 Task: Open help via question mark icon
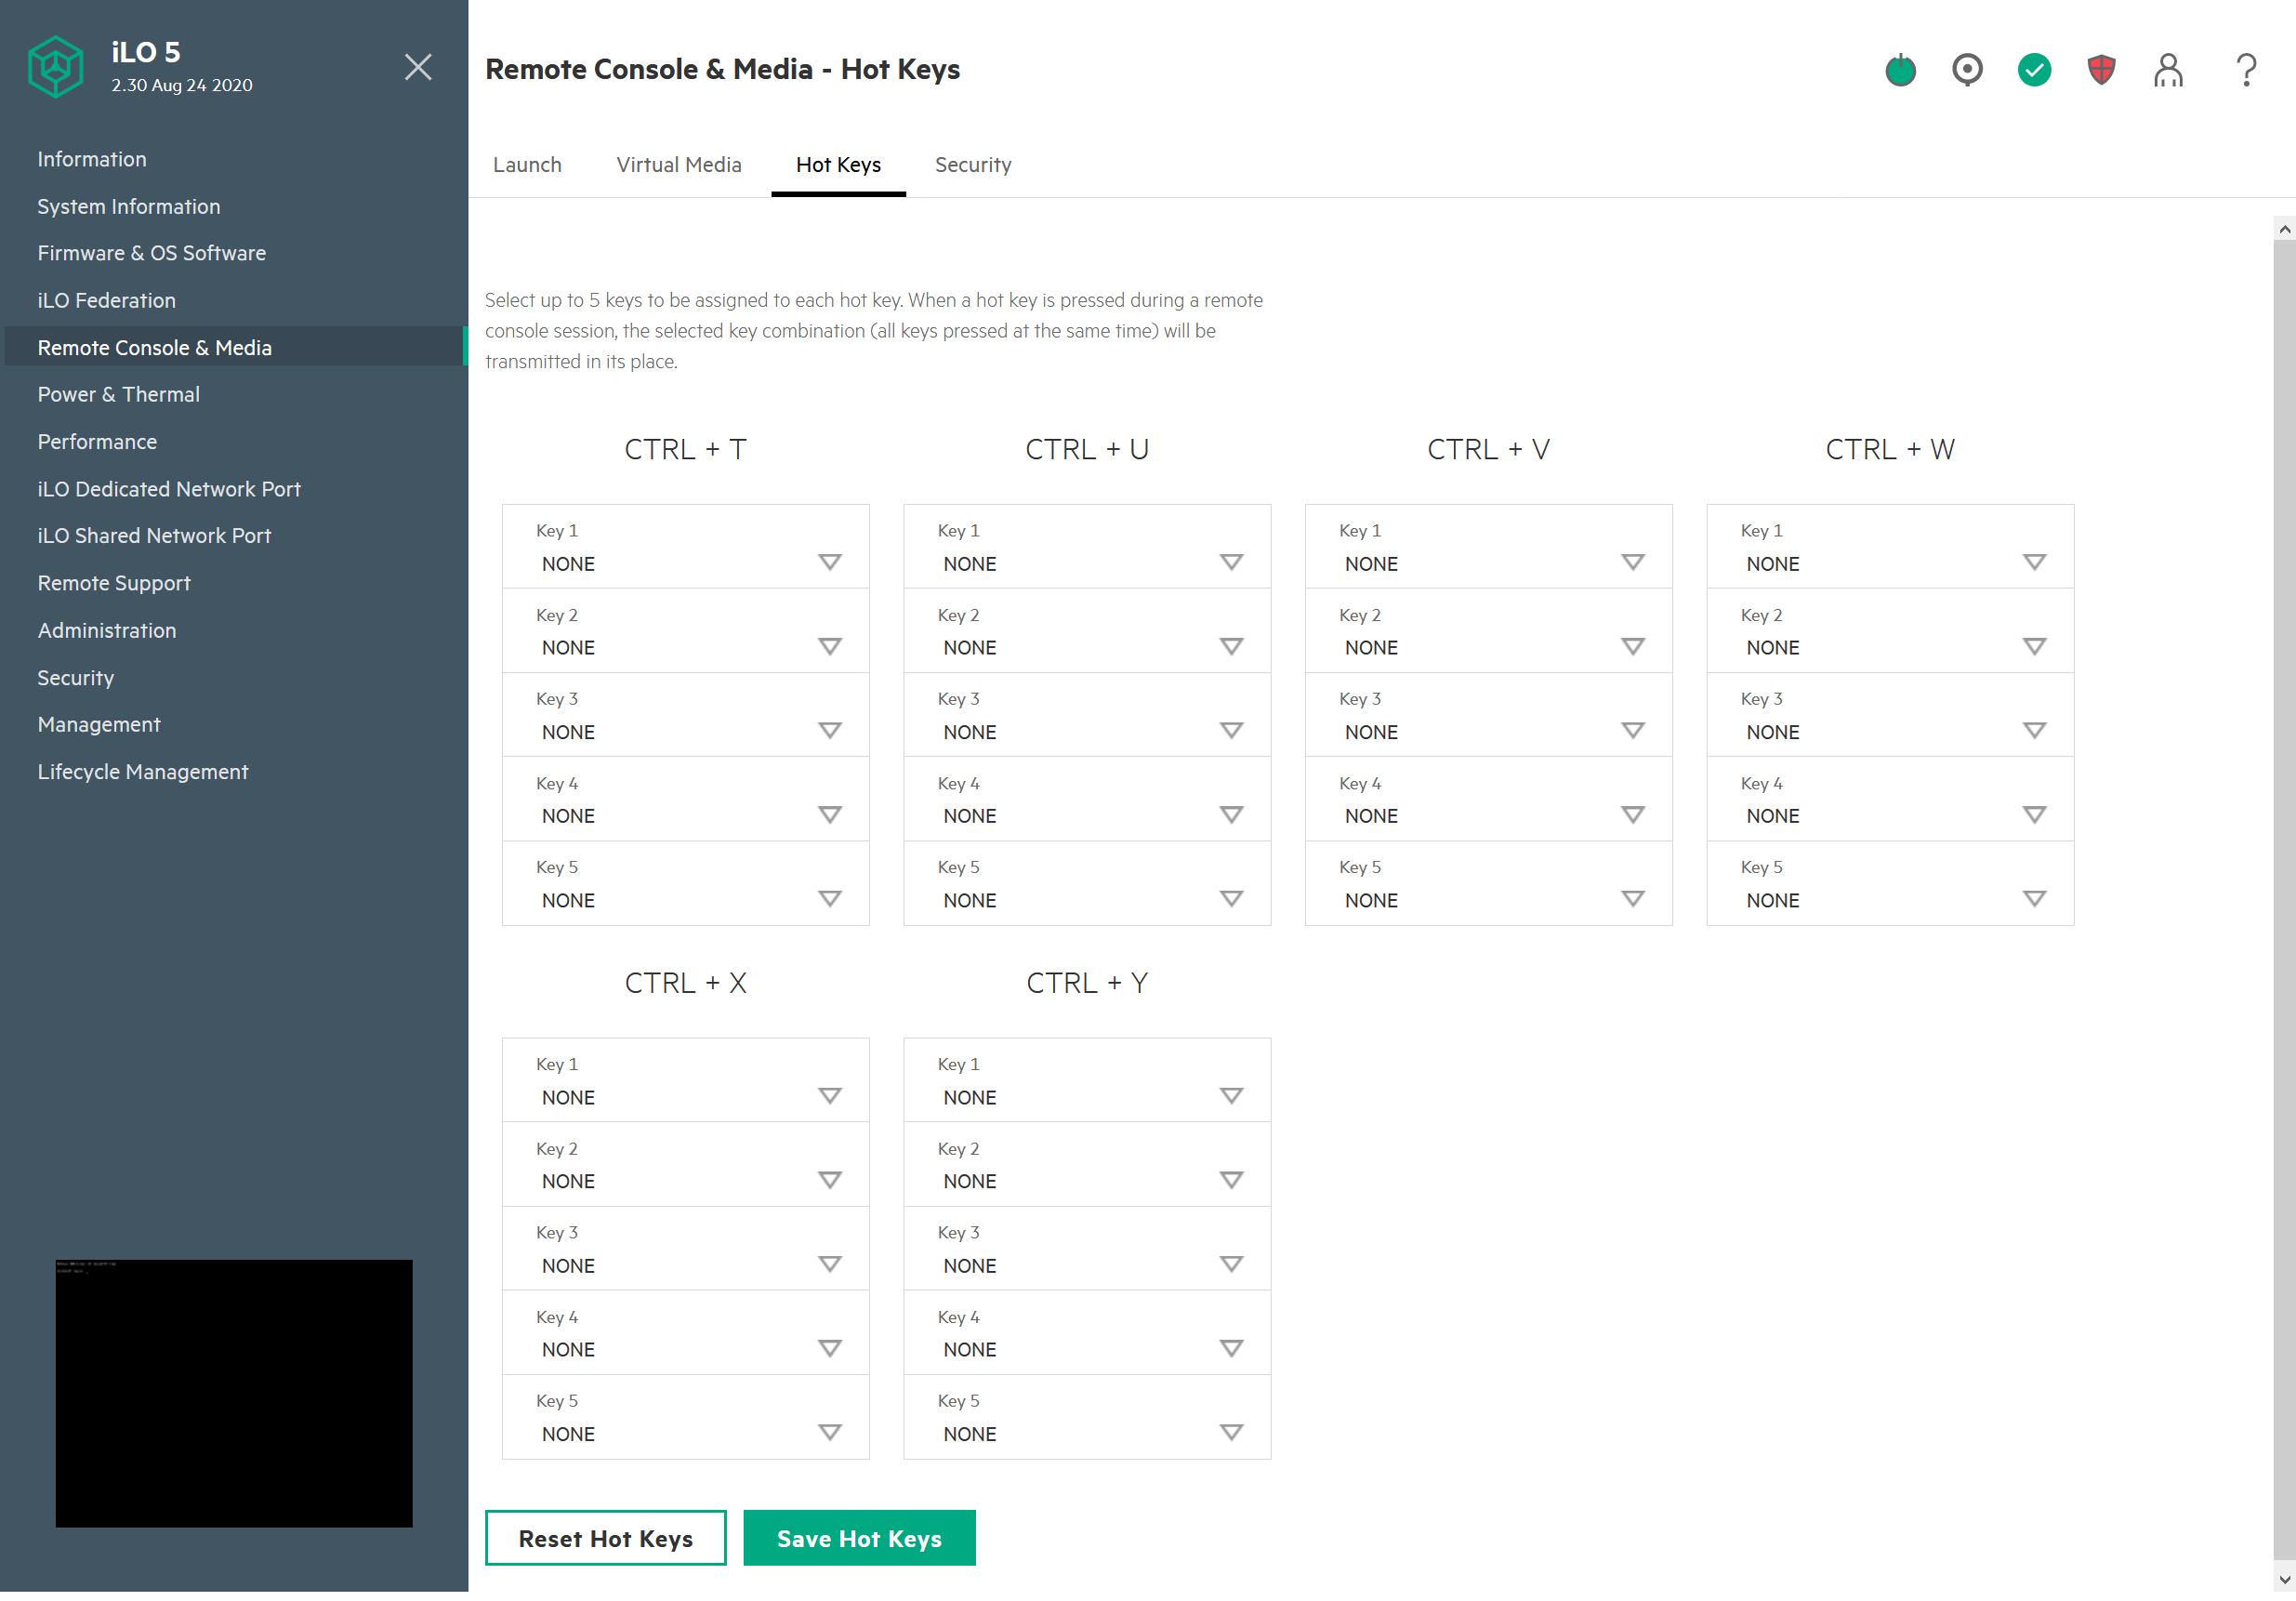2246,70
